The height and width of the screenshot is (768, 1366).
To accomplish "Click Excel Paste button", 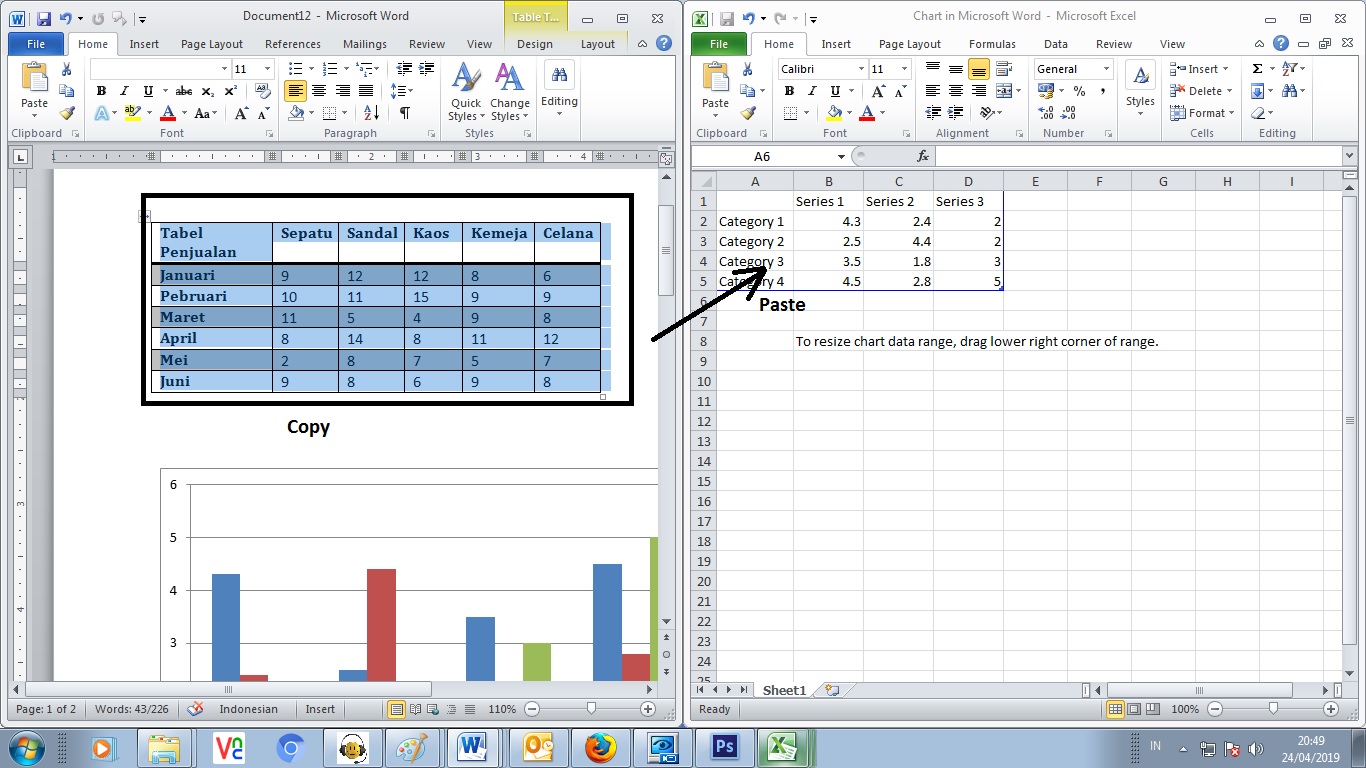I will point(716,87).
